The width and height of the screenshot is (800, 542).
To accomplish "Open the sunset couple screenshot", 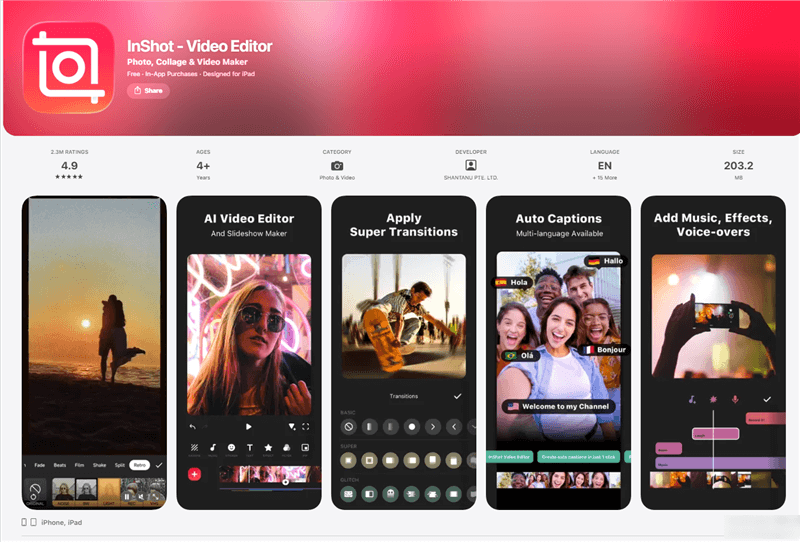I will point(94,353).
